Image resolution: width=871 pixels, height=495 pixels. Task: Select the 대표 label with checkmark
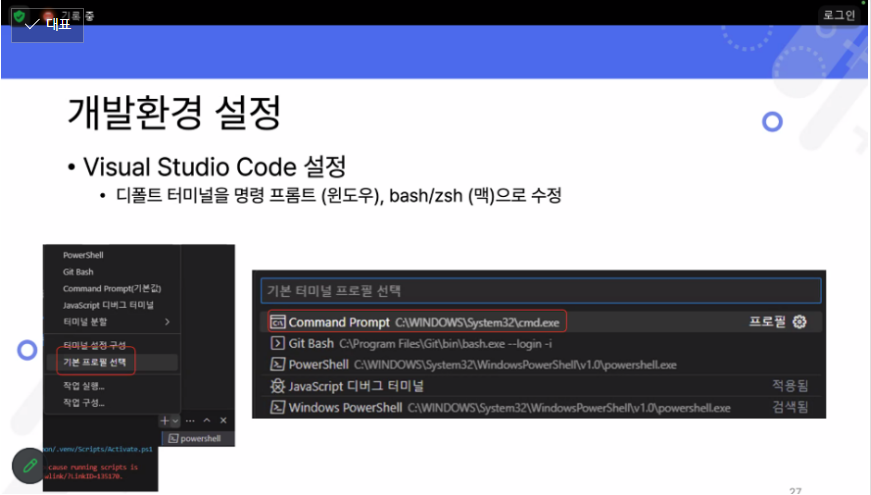tap(47, 24)
